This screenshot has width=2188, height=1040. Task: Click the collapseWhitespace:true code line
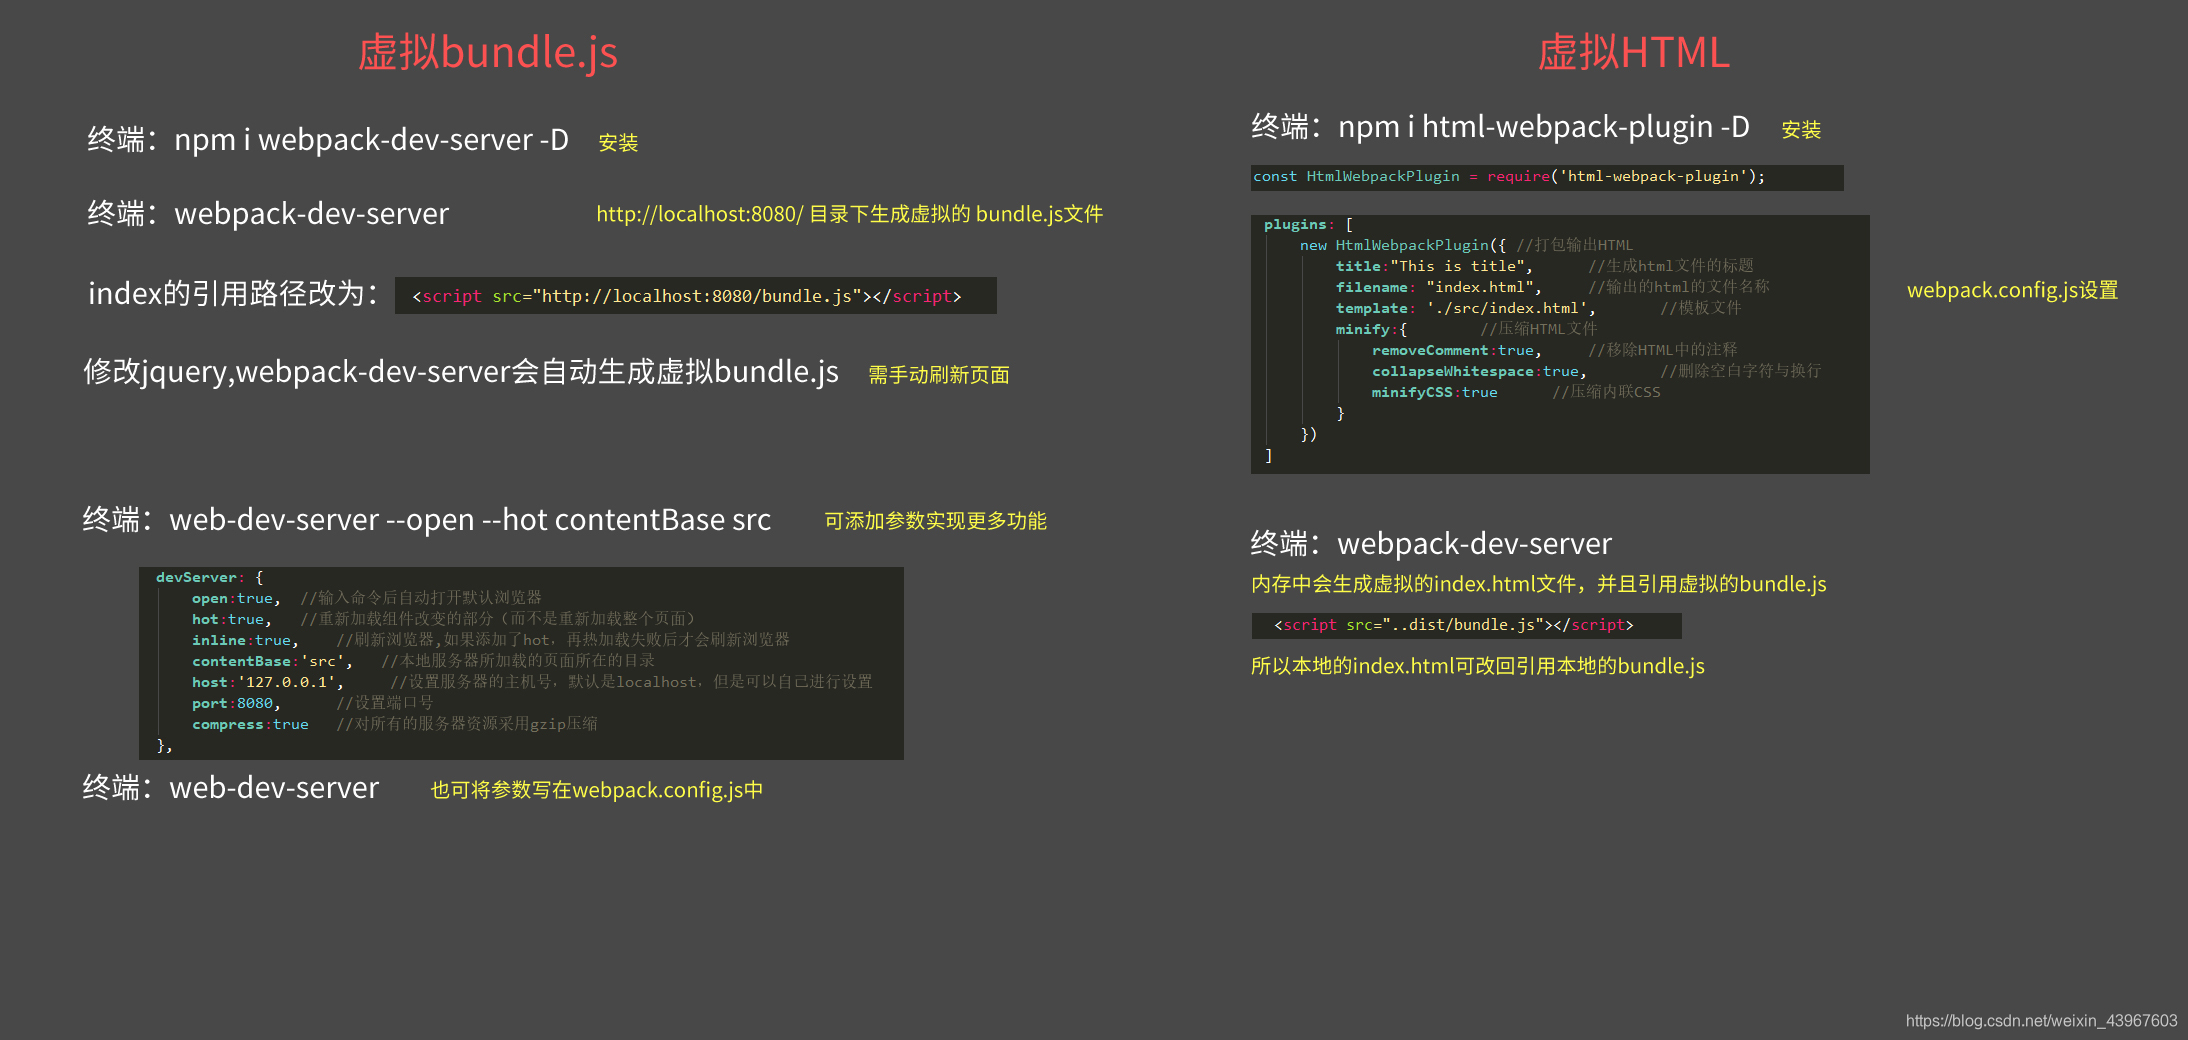coord(1596,371)
